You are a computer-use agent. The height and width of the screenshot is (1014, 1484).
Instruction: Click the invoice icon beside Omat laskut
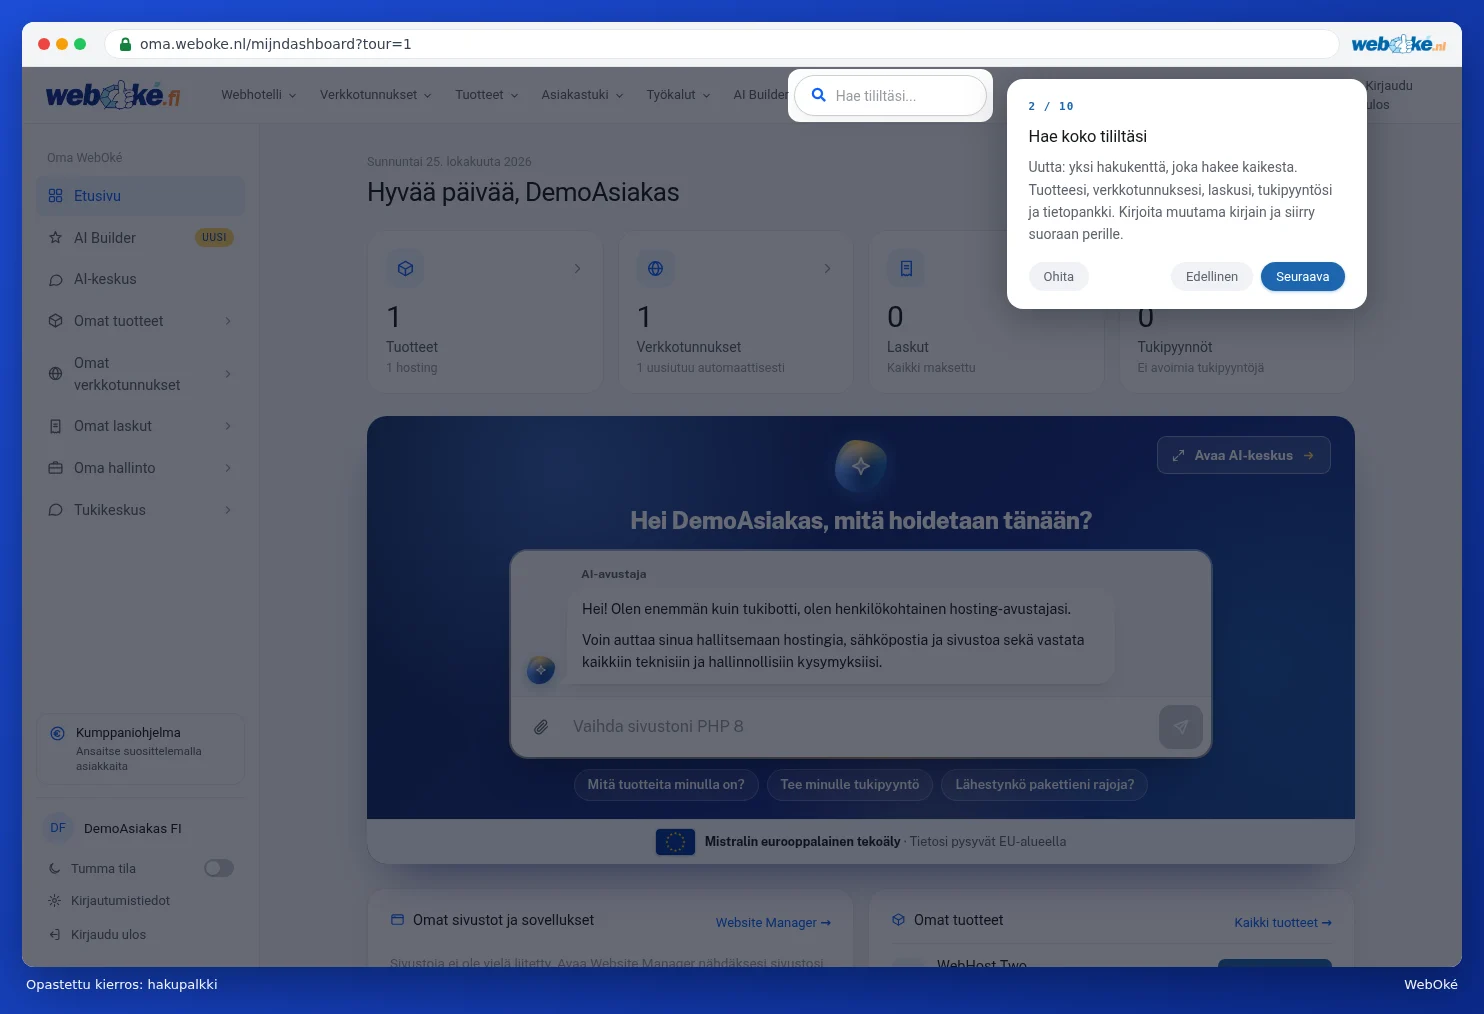coord(55,426)
